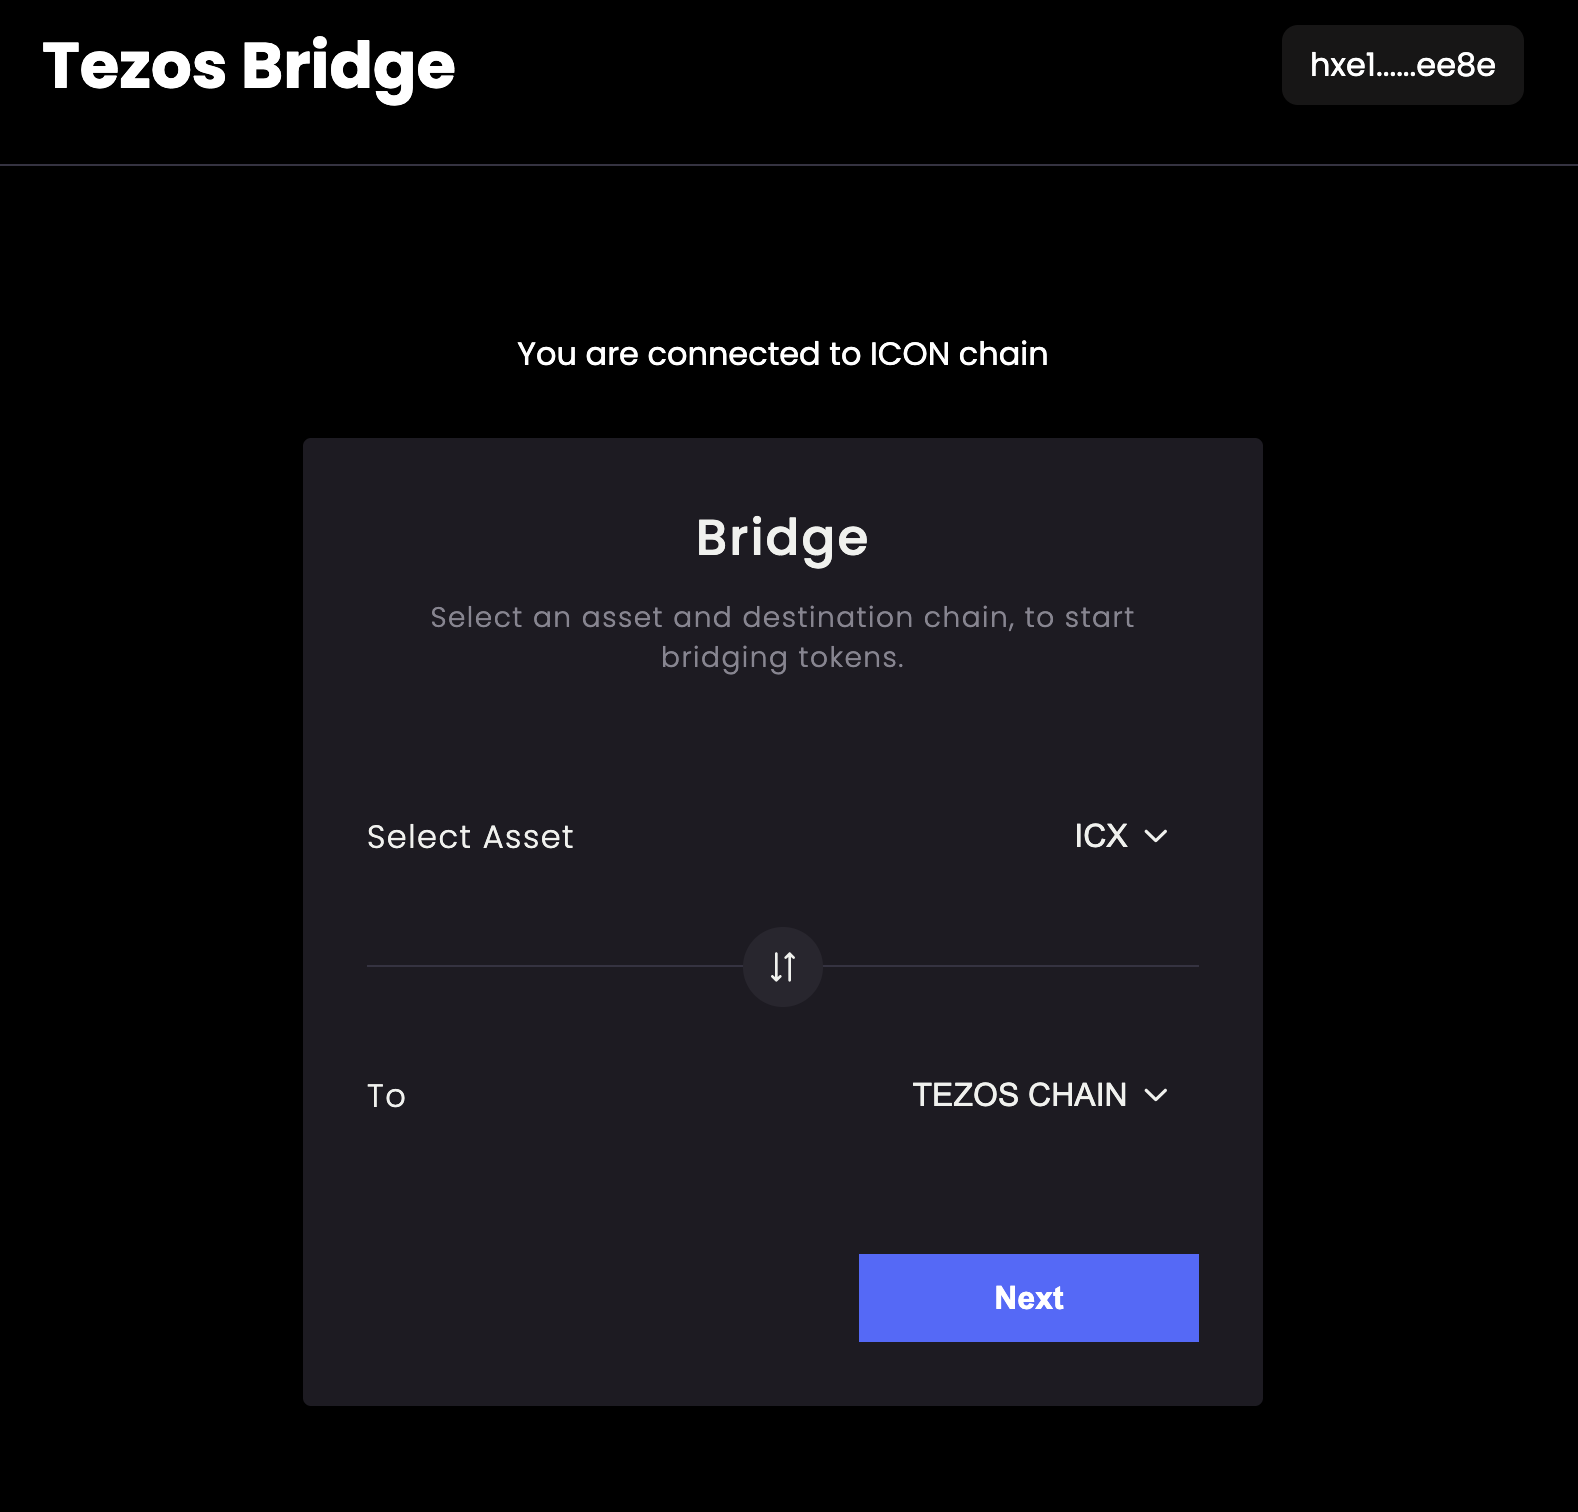Click the To label

(x=386, y=1096)
